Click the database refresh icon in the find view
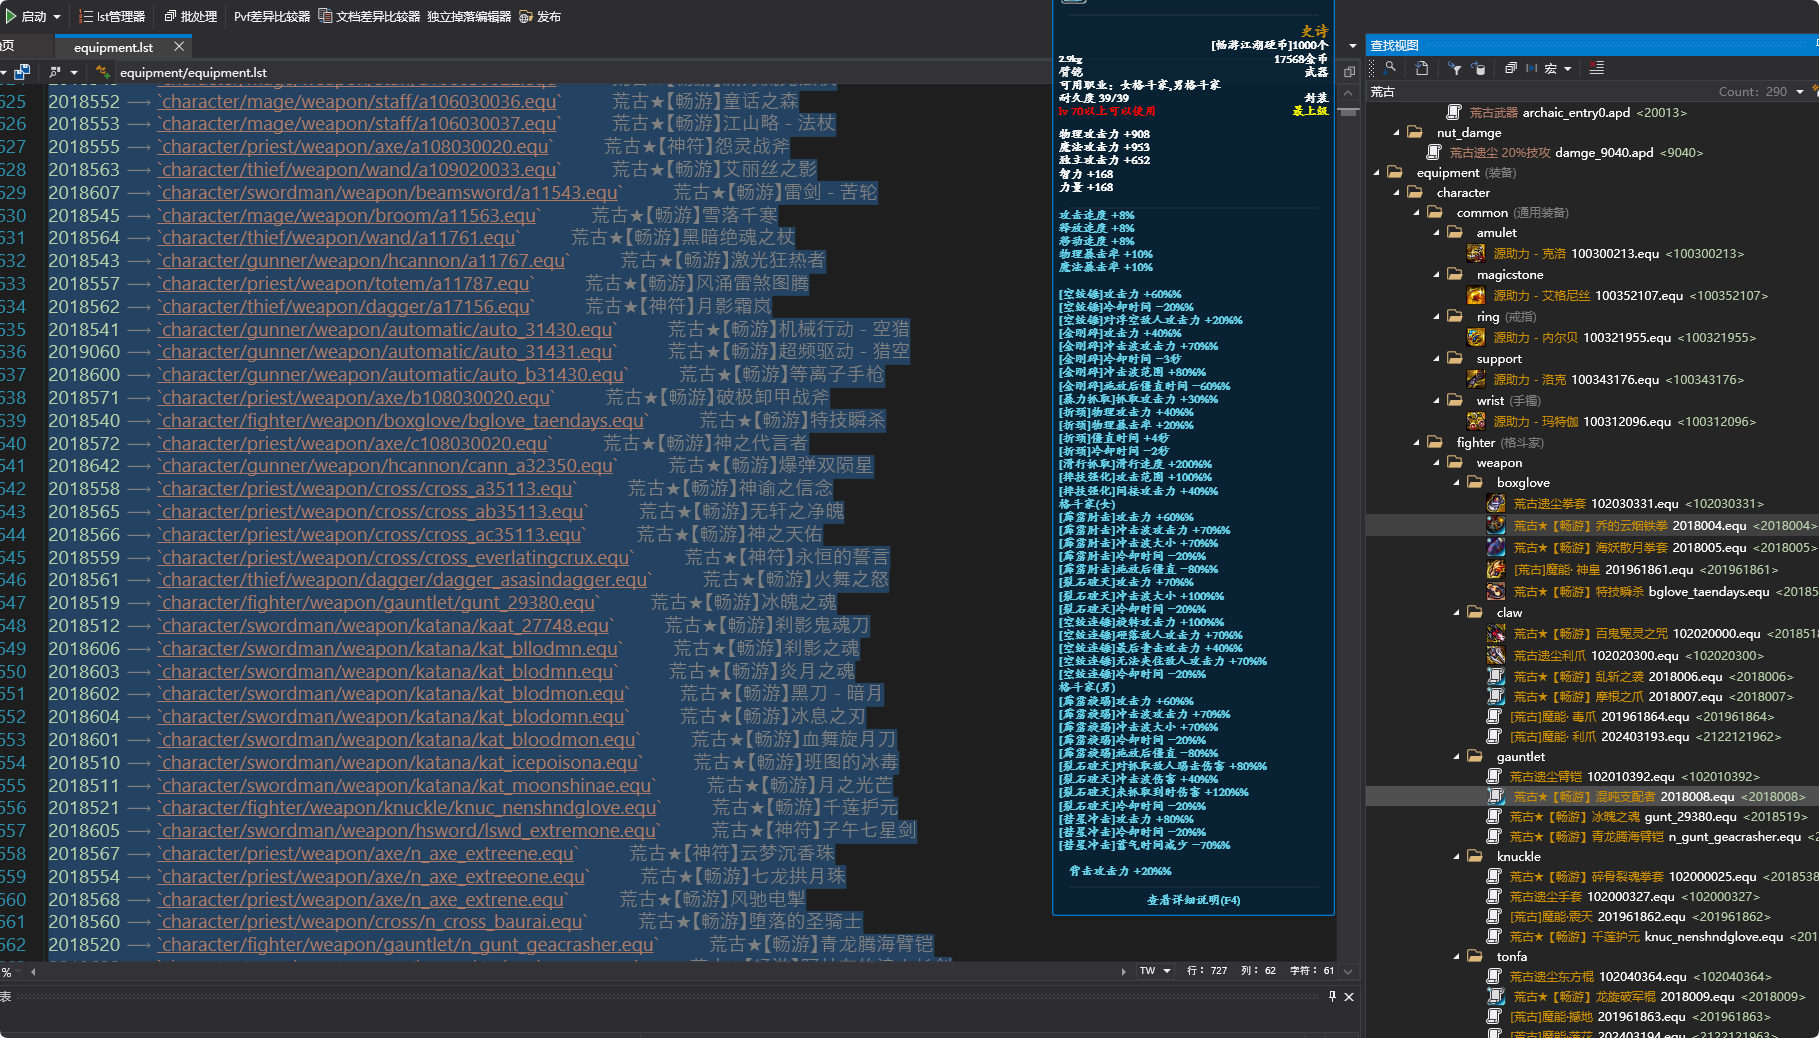 click(1480, 68)
